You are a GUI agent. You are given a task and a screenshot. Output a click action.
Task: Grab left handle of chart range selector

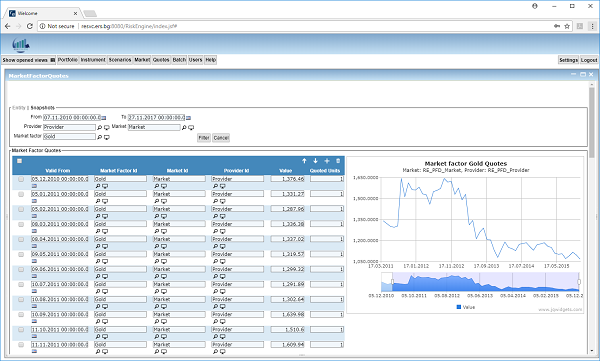(x=392, y=282)
